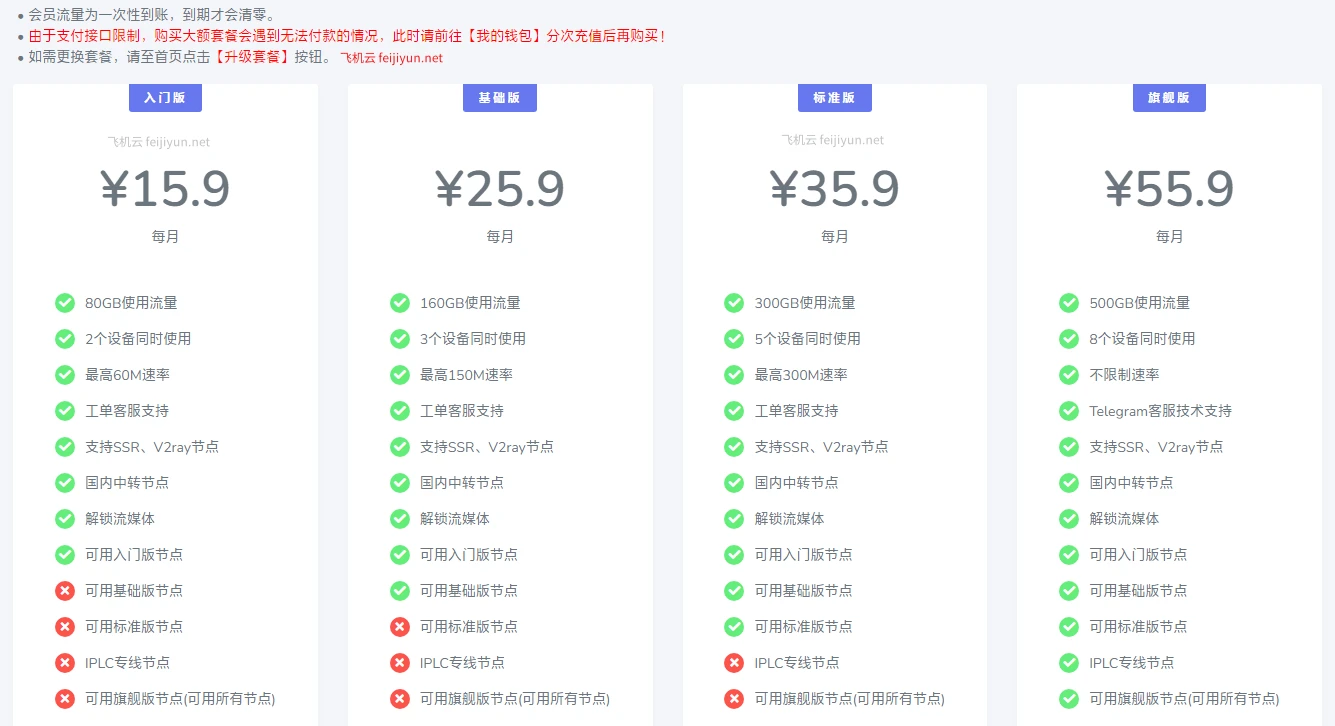Toggle the disabled mark on 可用入门版节点 in 入门版
Screen dimensions: 1335x726
[65, 555]
